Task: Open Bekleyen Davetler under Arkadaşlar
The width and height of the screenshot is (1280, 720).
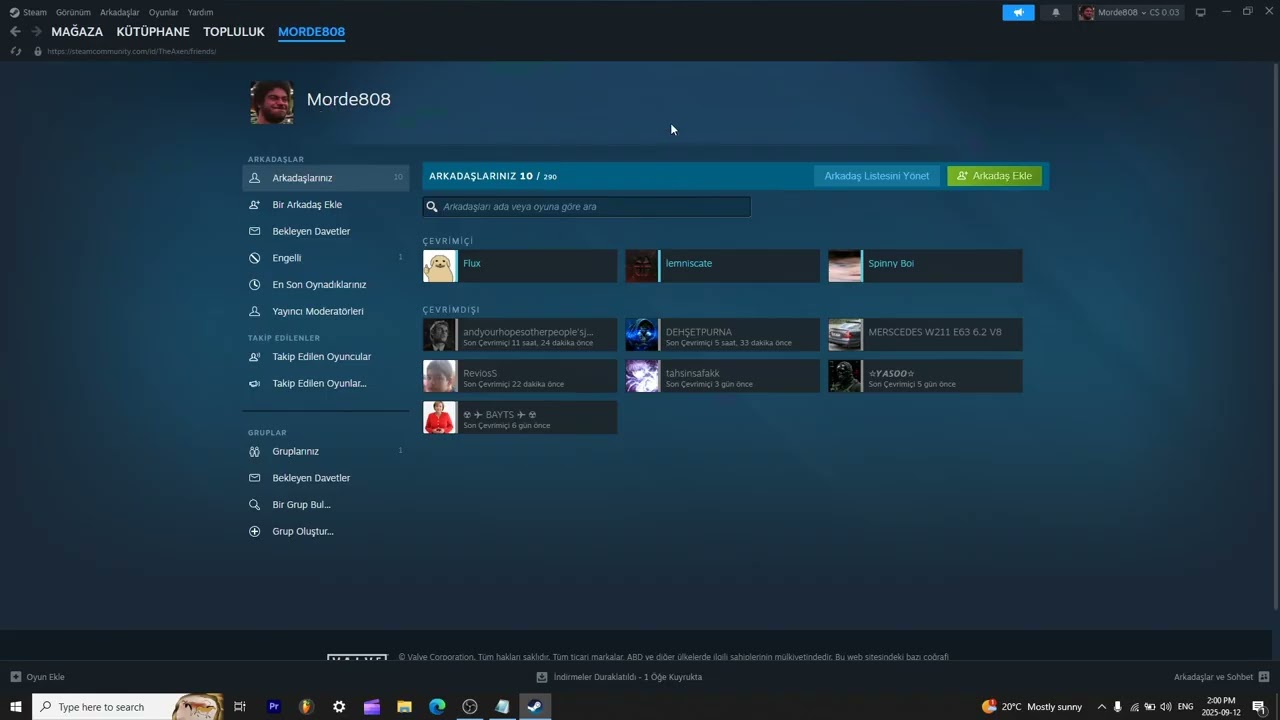Action: click(326, 231)
